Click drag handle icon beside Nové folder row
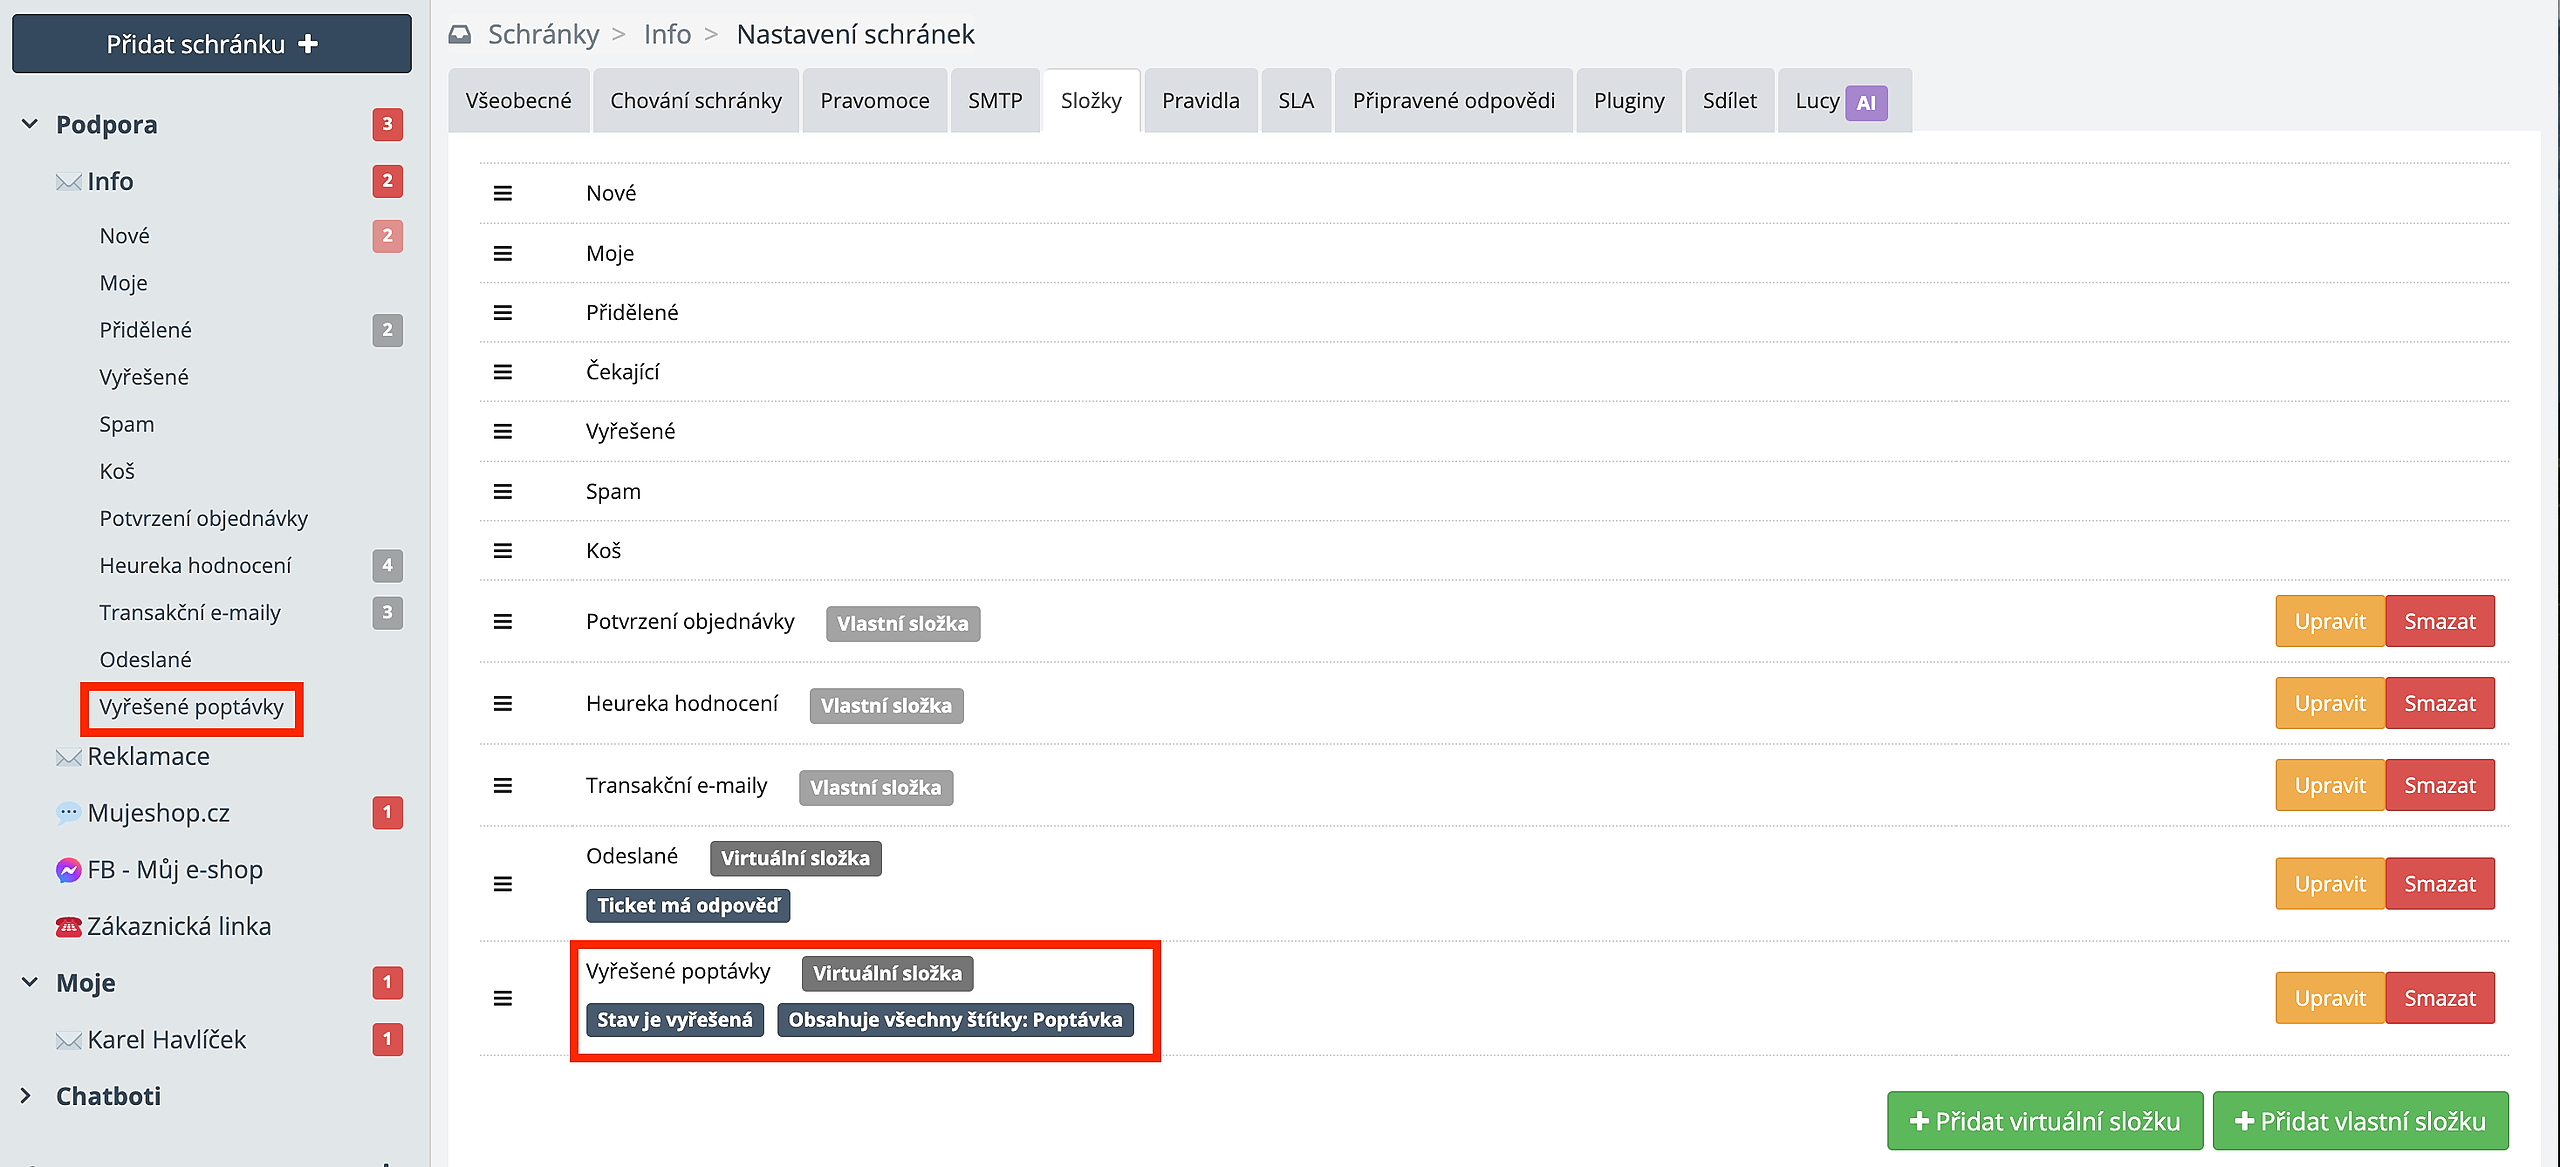The height and width of the screenshot is (1167, 2560). [x=503, y=193]
